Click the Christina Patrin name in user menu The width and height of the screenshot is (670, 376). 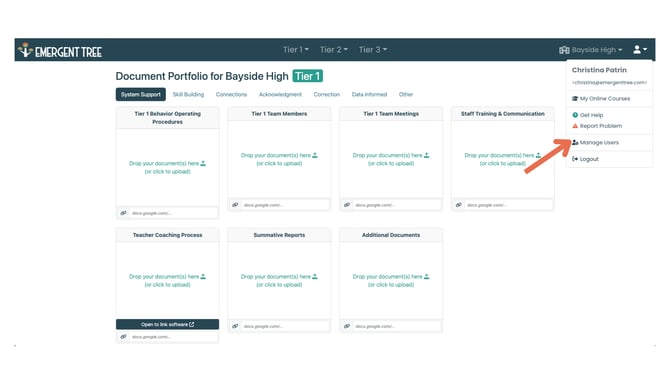[x=599, y=70]
